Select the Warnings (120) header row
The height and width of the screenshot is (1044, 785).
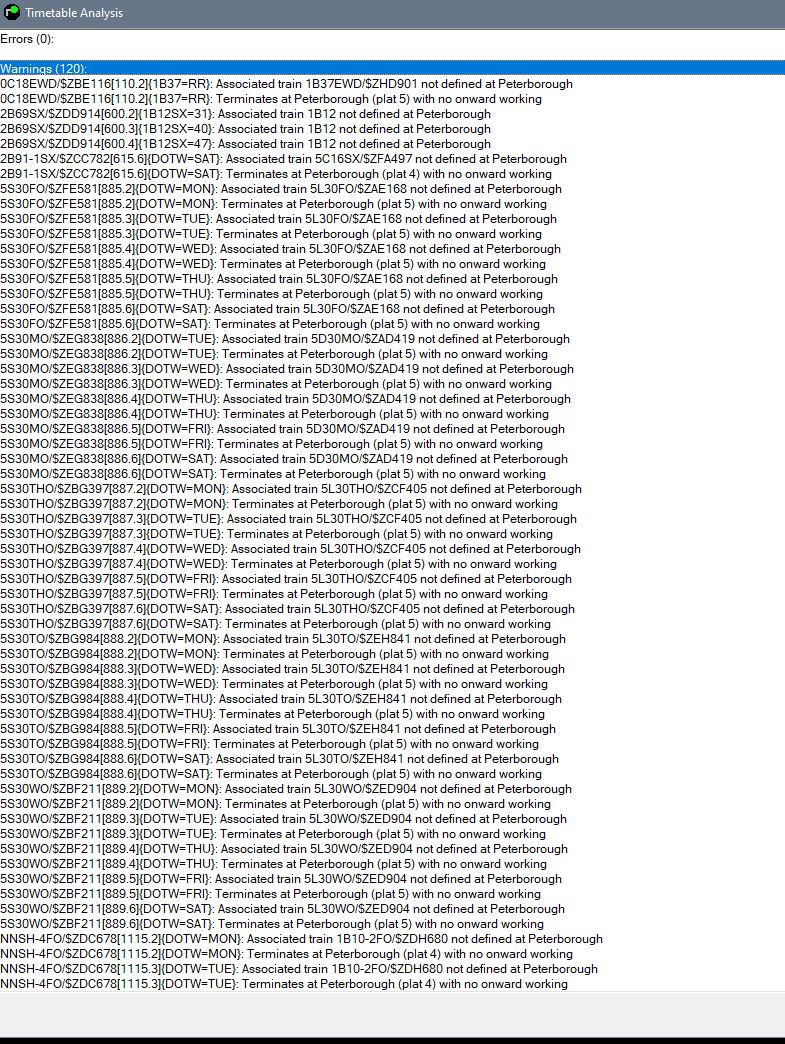392,68
